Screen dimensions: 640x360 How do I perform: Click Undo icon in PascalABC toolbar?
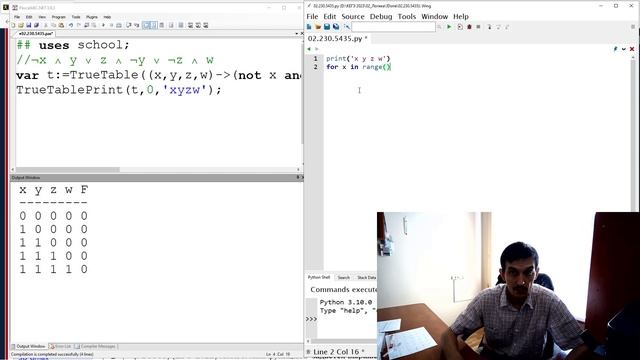(71, 25)
